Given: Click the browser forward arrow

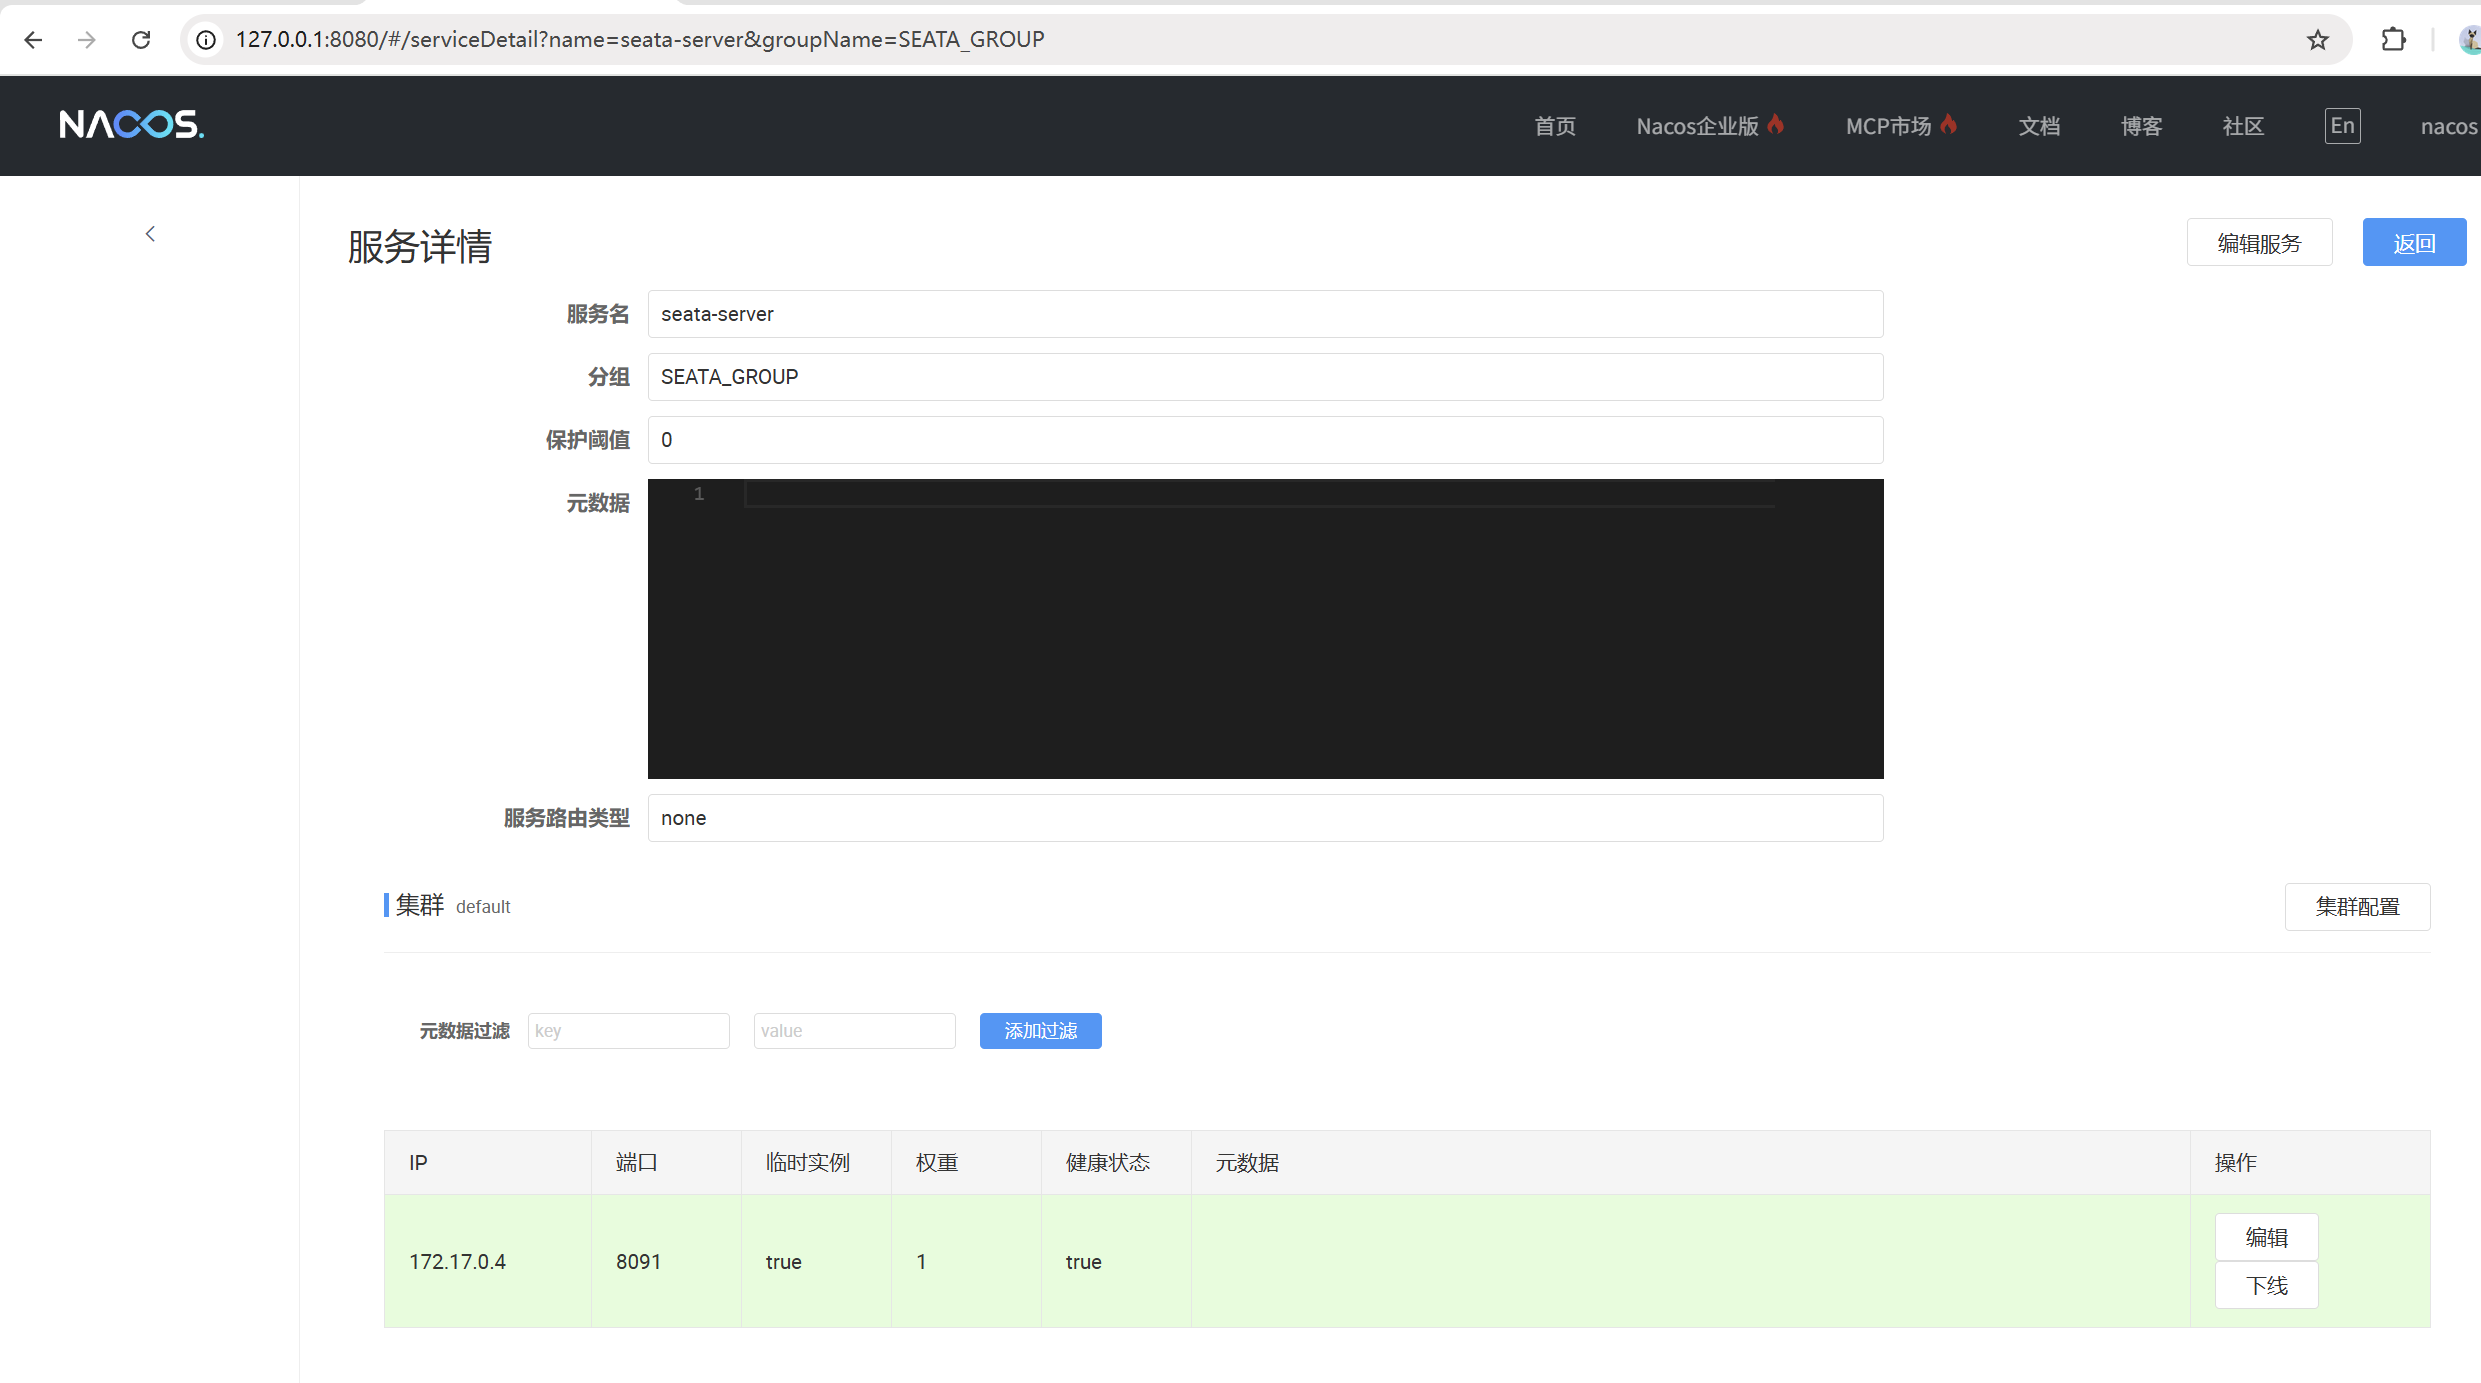Looking at the screenshot, I should click(87, 40).
